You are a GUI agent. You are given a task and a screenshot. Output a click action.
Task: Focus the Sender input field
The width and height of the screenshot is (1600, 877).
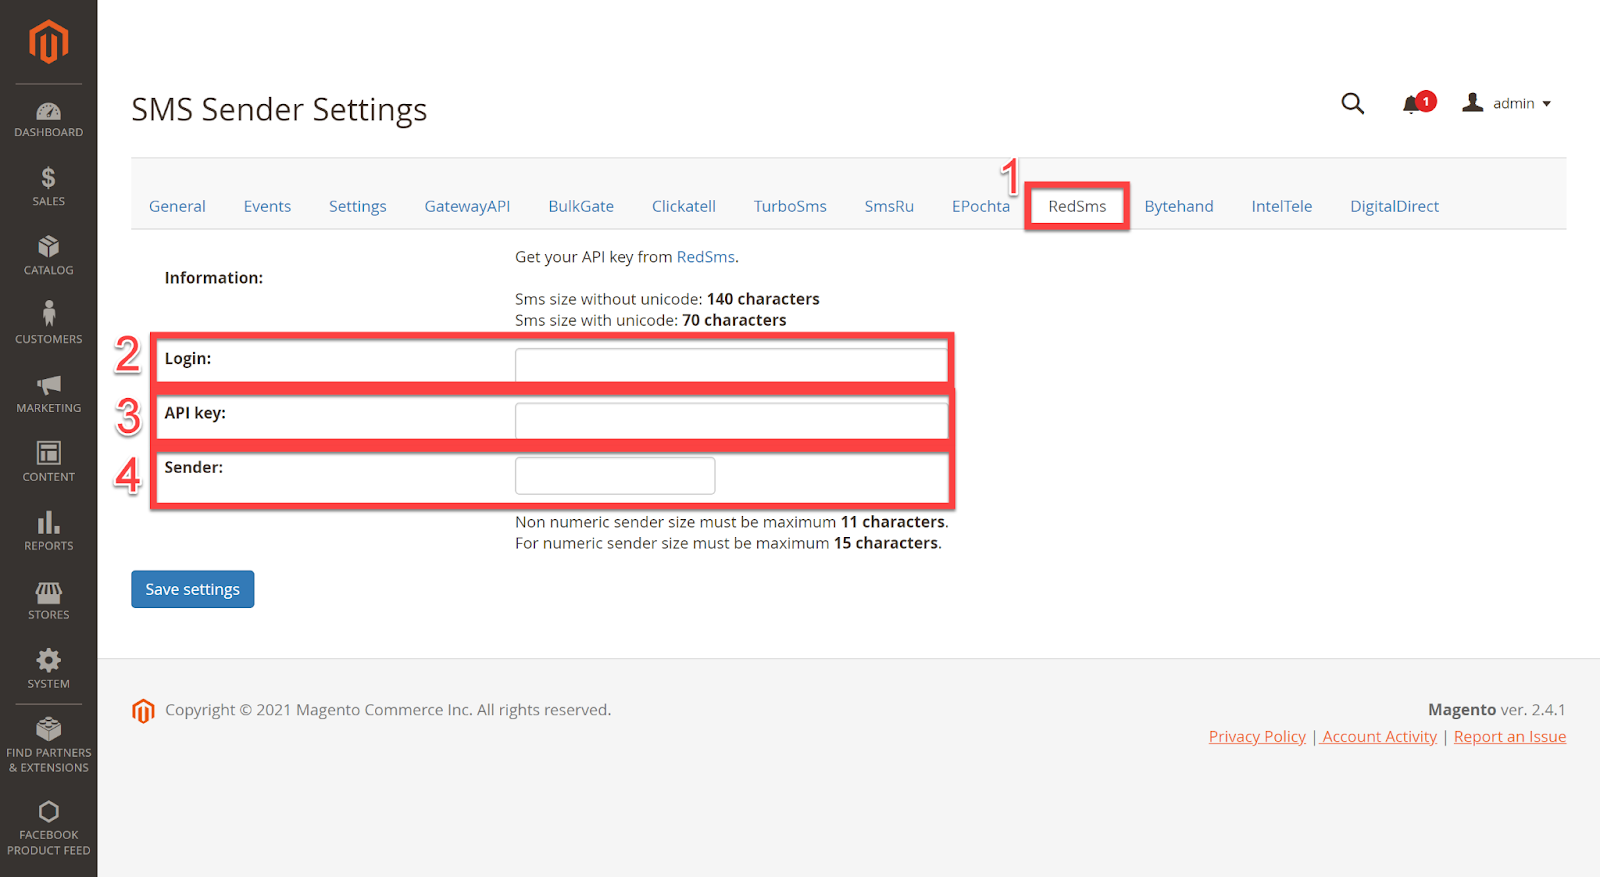click(615, 475)
